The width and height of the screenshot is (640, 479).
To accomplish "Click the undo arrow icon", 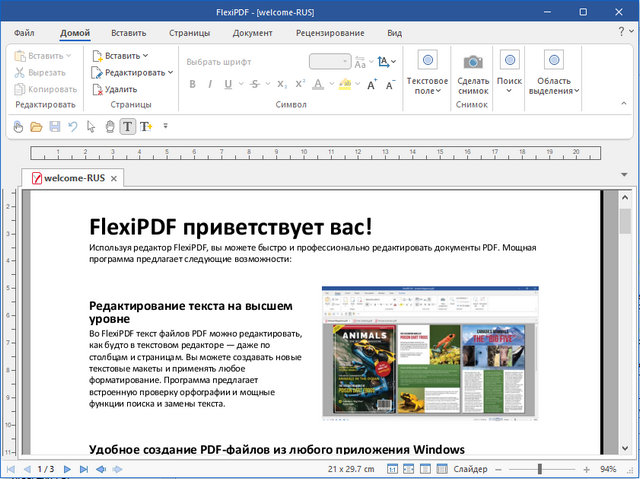I will point(72,126).
